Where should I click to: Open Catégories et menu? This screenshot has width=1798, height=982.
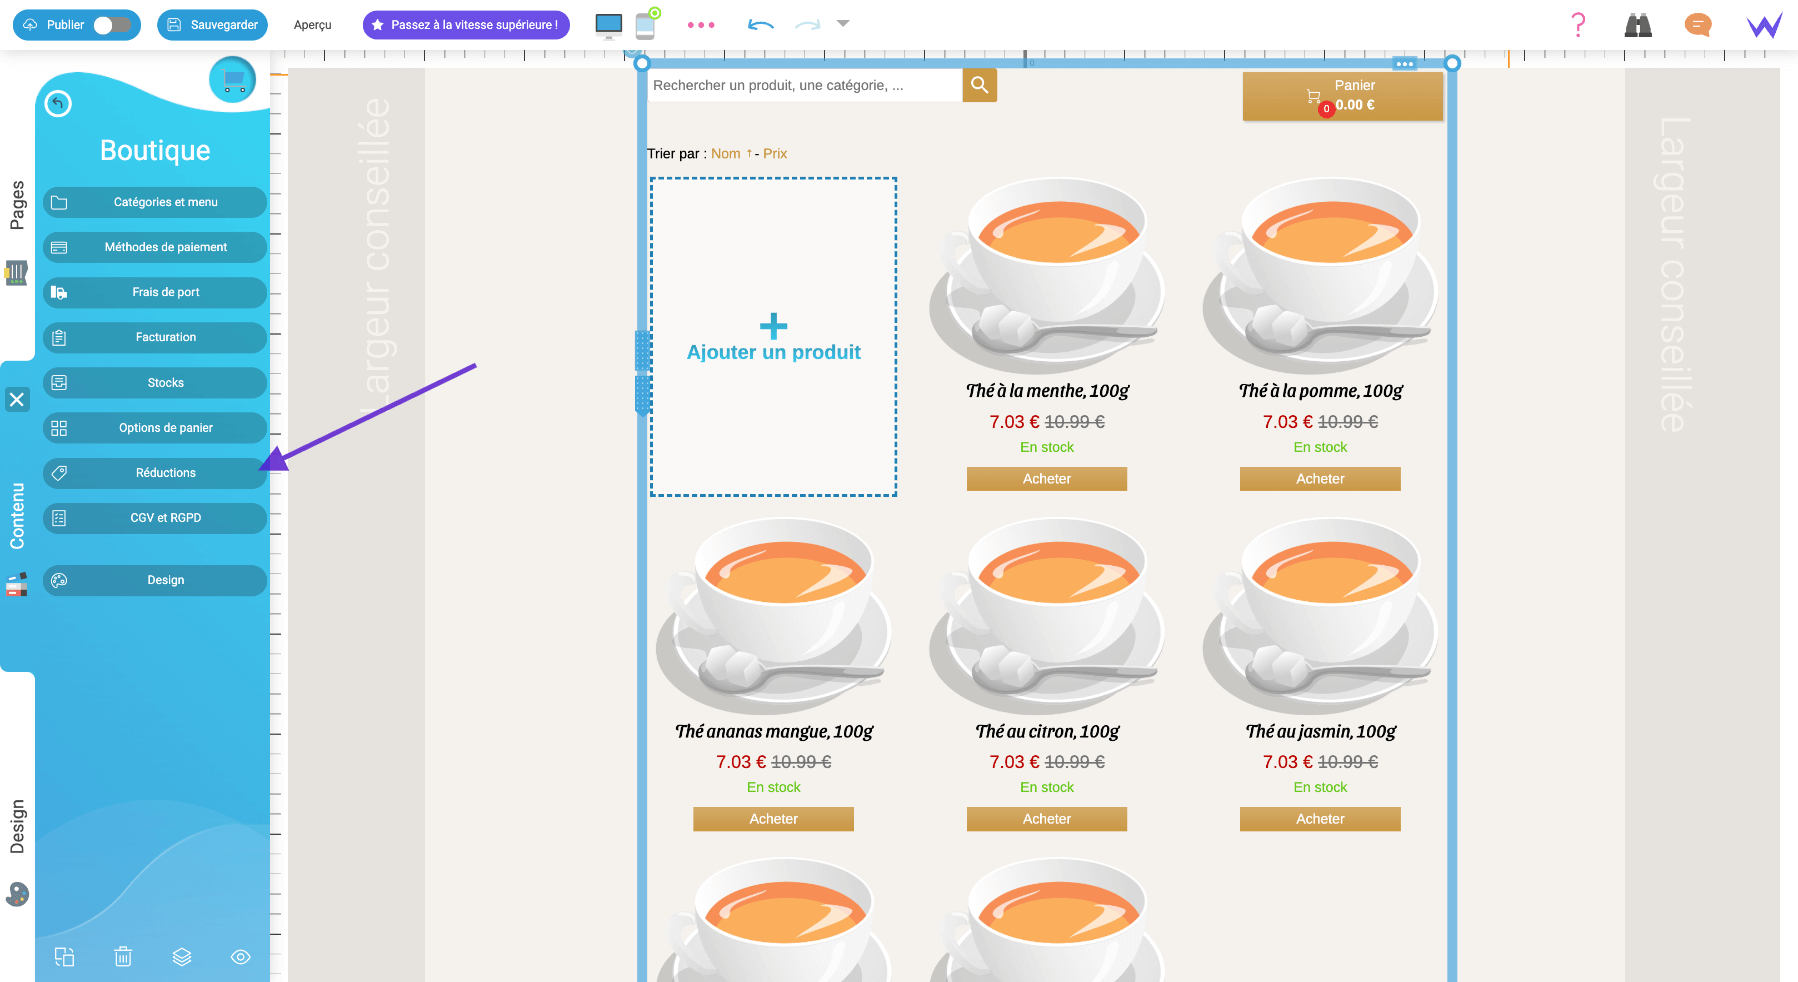[155, 202]
